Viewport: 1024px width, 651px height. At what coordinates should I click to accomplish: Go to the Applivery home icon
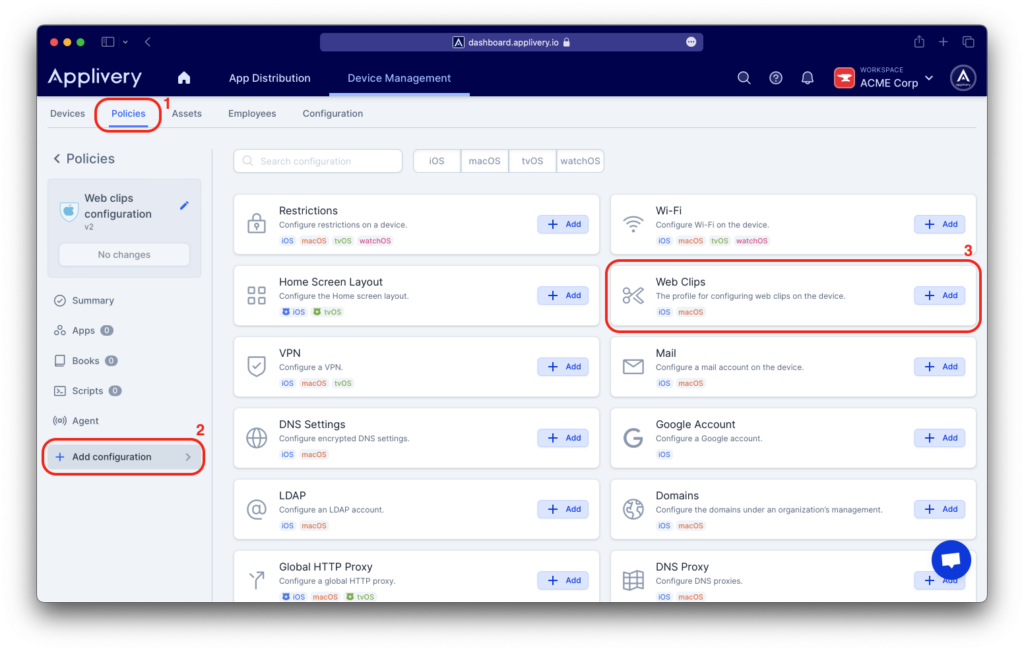(x=184, y=78)
